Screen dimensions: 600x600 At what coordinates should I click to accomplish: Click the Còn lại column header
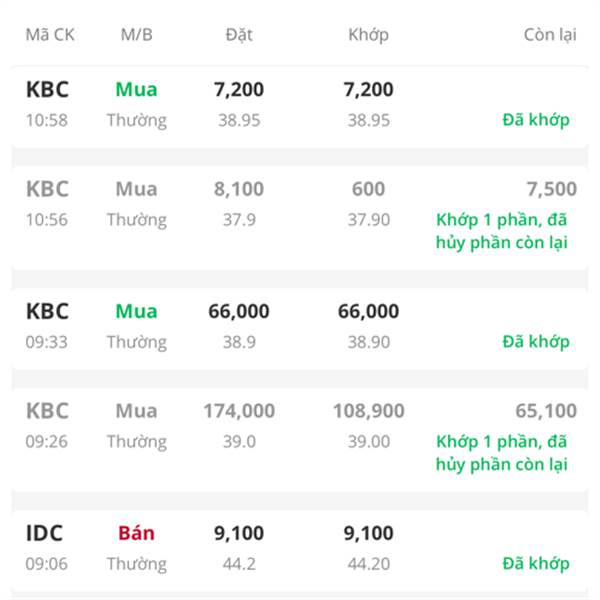point(550,35)
